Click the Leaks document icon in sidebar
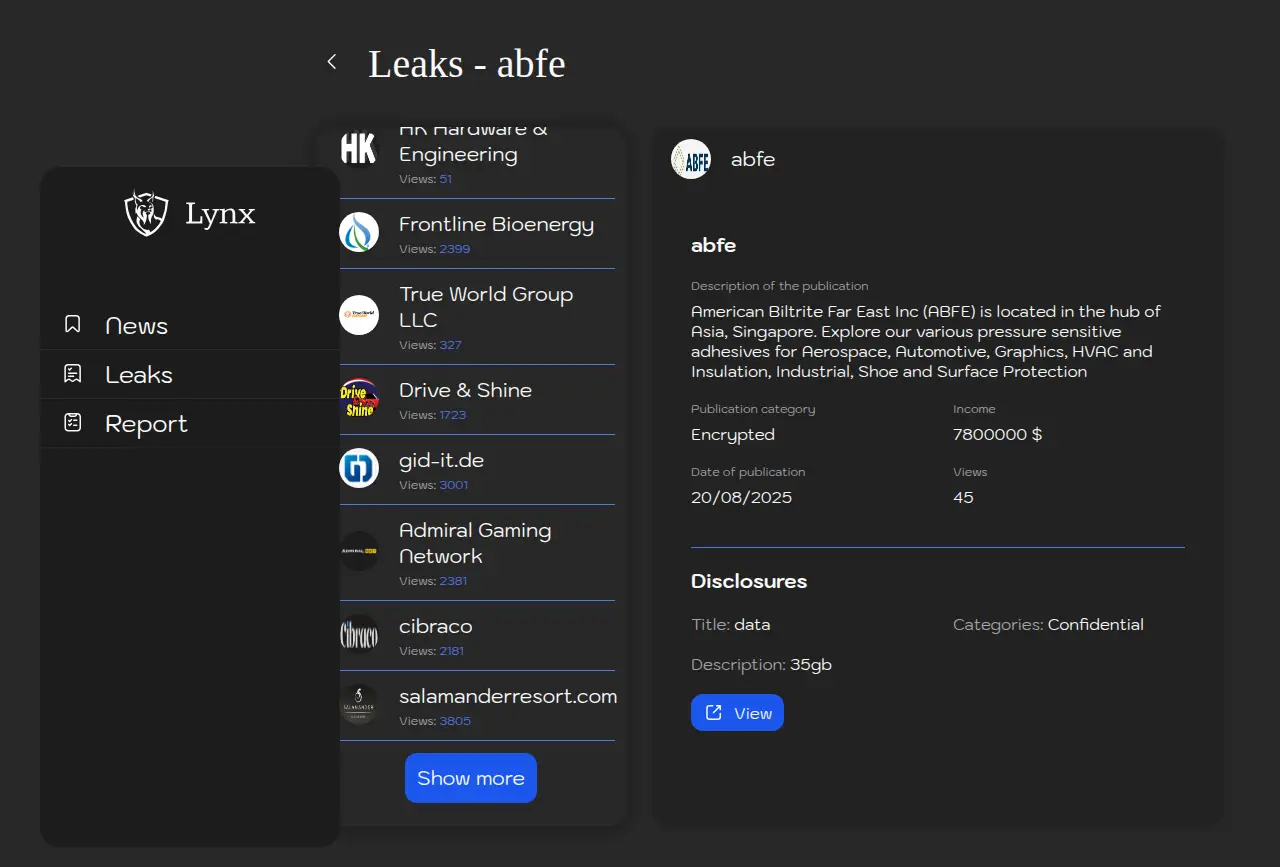This screenshot has height=867, width=1280. pos(73,374)
